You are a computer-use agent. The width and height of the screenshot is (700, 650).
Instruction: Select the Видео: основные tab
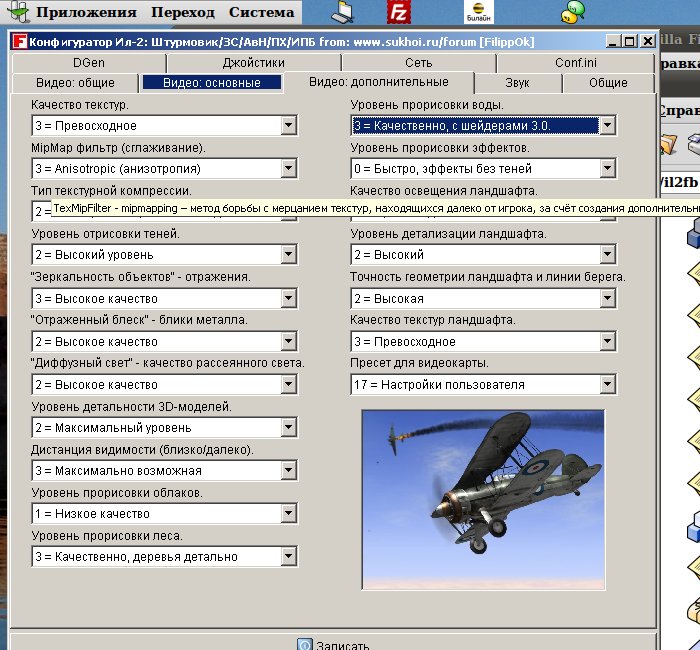pos(212,83)
